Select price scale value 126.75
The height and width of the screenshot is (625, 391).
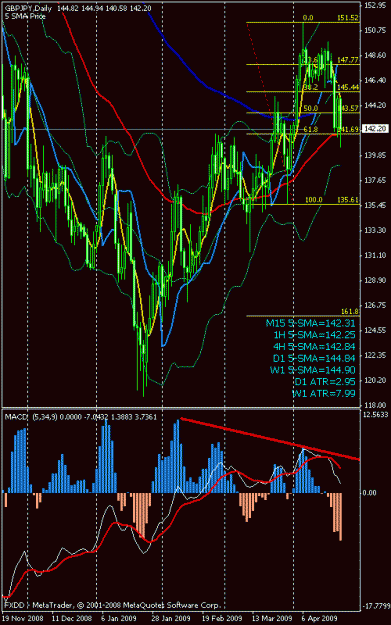[x=375, y=305]
